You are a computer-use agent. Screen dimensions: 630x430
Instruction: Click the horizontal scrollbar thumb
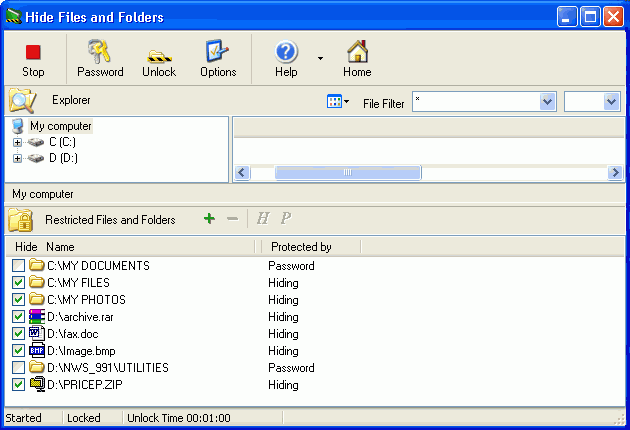347,173
